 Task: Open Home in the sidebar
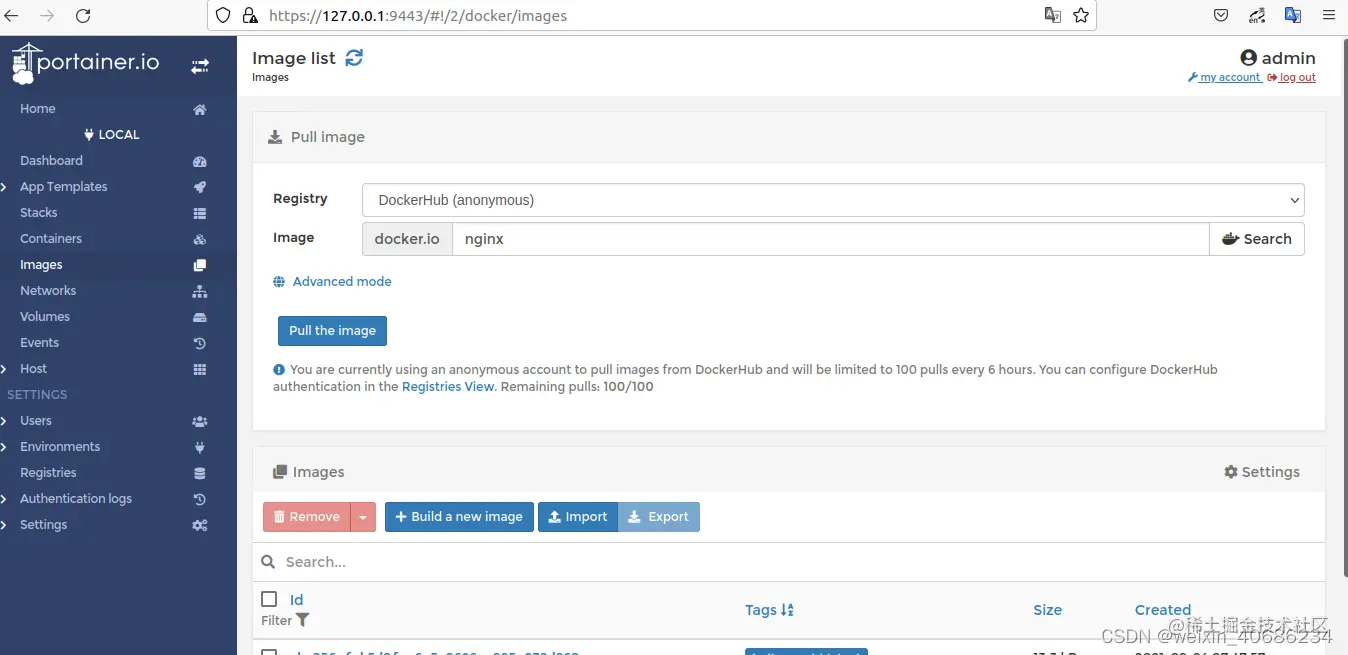coord(38,109)
